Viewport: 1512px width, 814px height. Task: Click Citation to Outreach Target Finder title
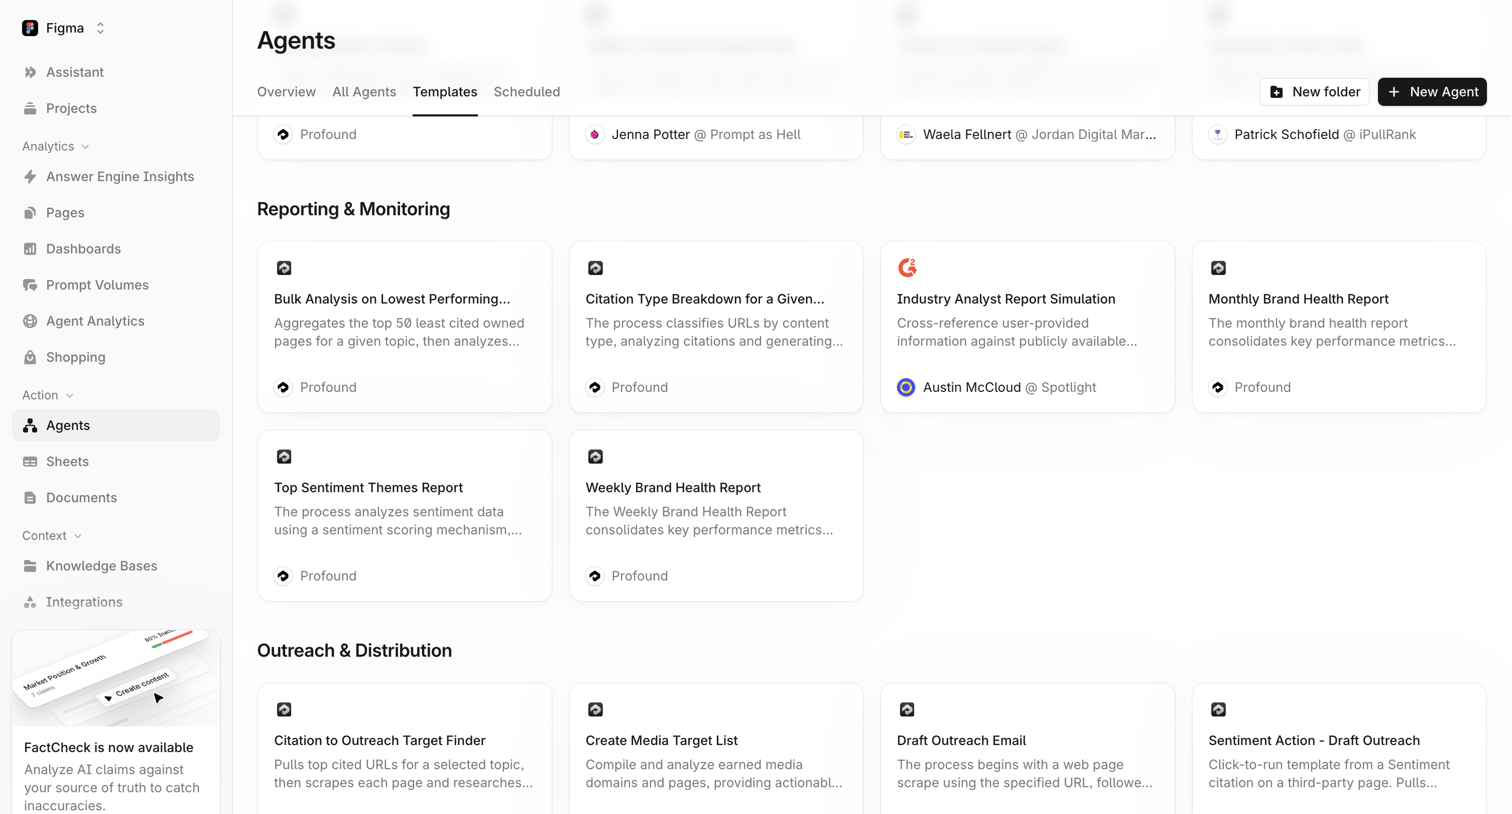[380, 741]
